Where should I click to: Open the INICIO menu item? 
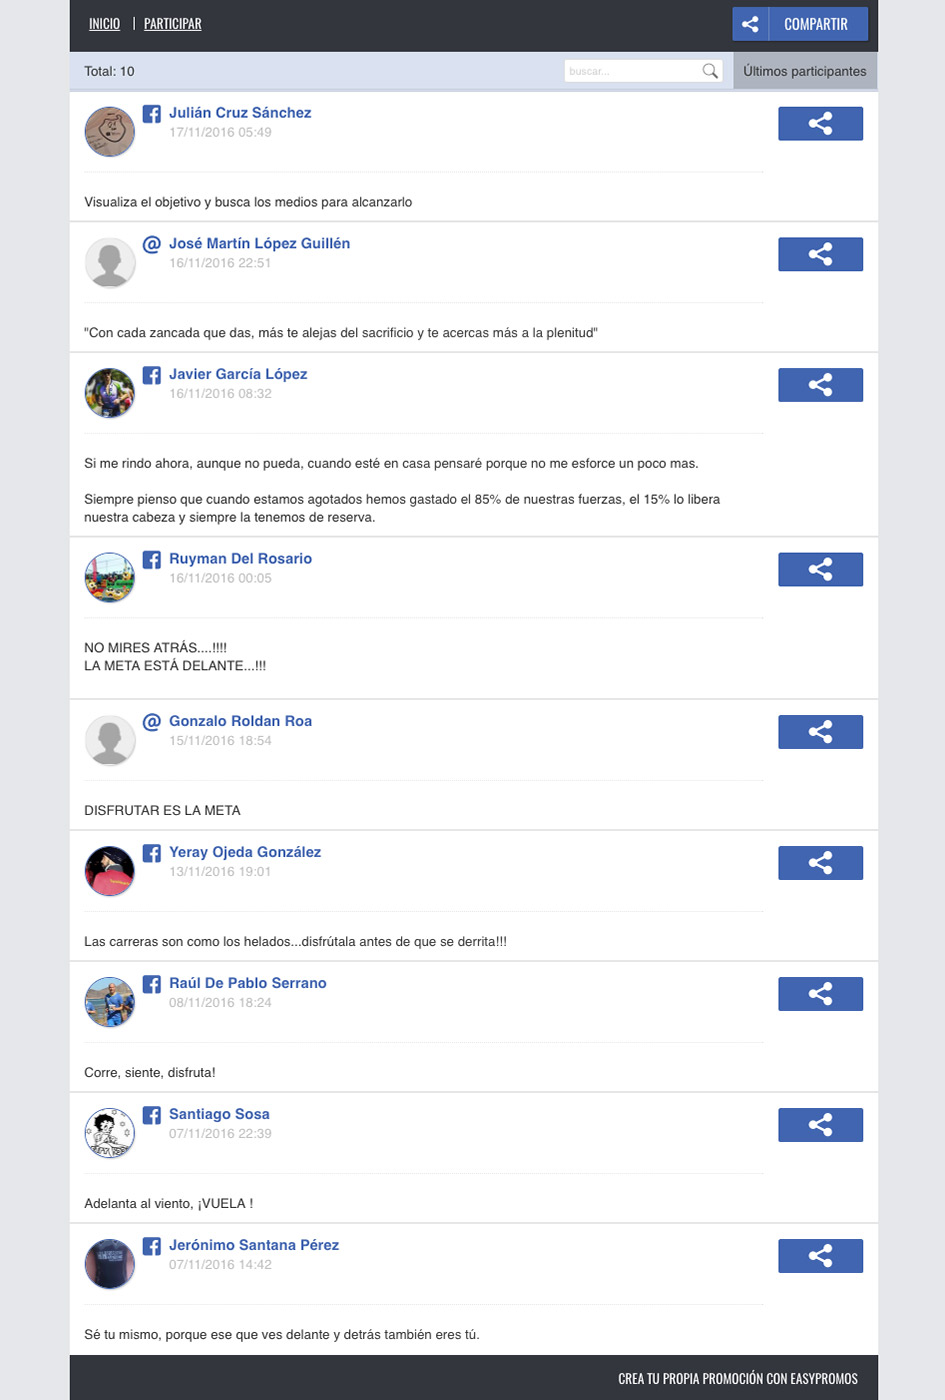tap(104, 24)
